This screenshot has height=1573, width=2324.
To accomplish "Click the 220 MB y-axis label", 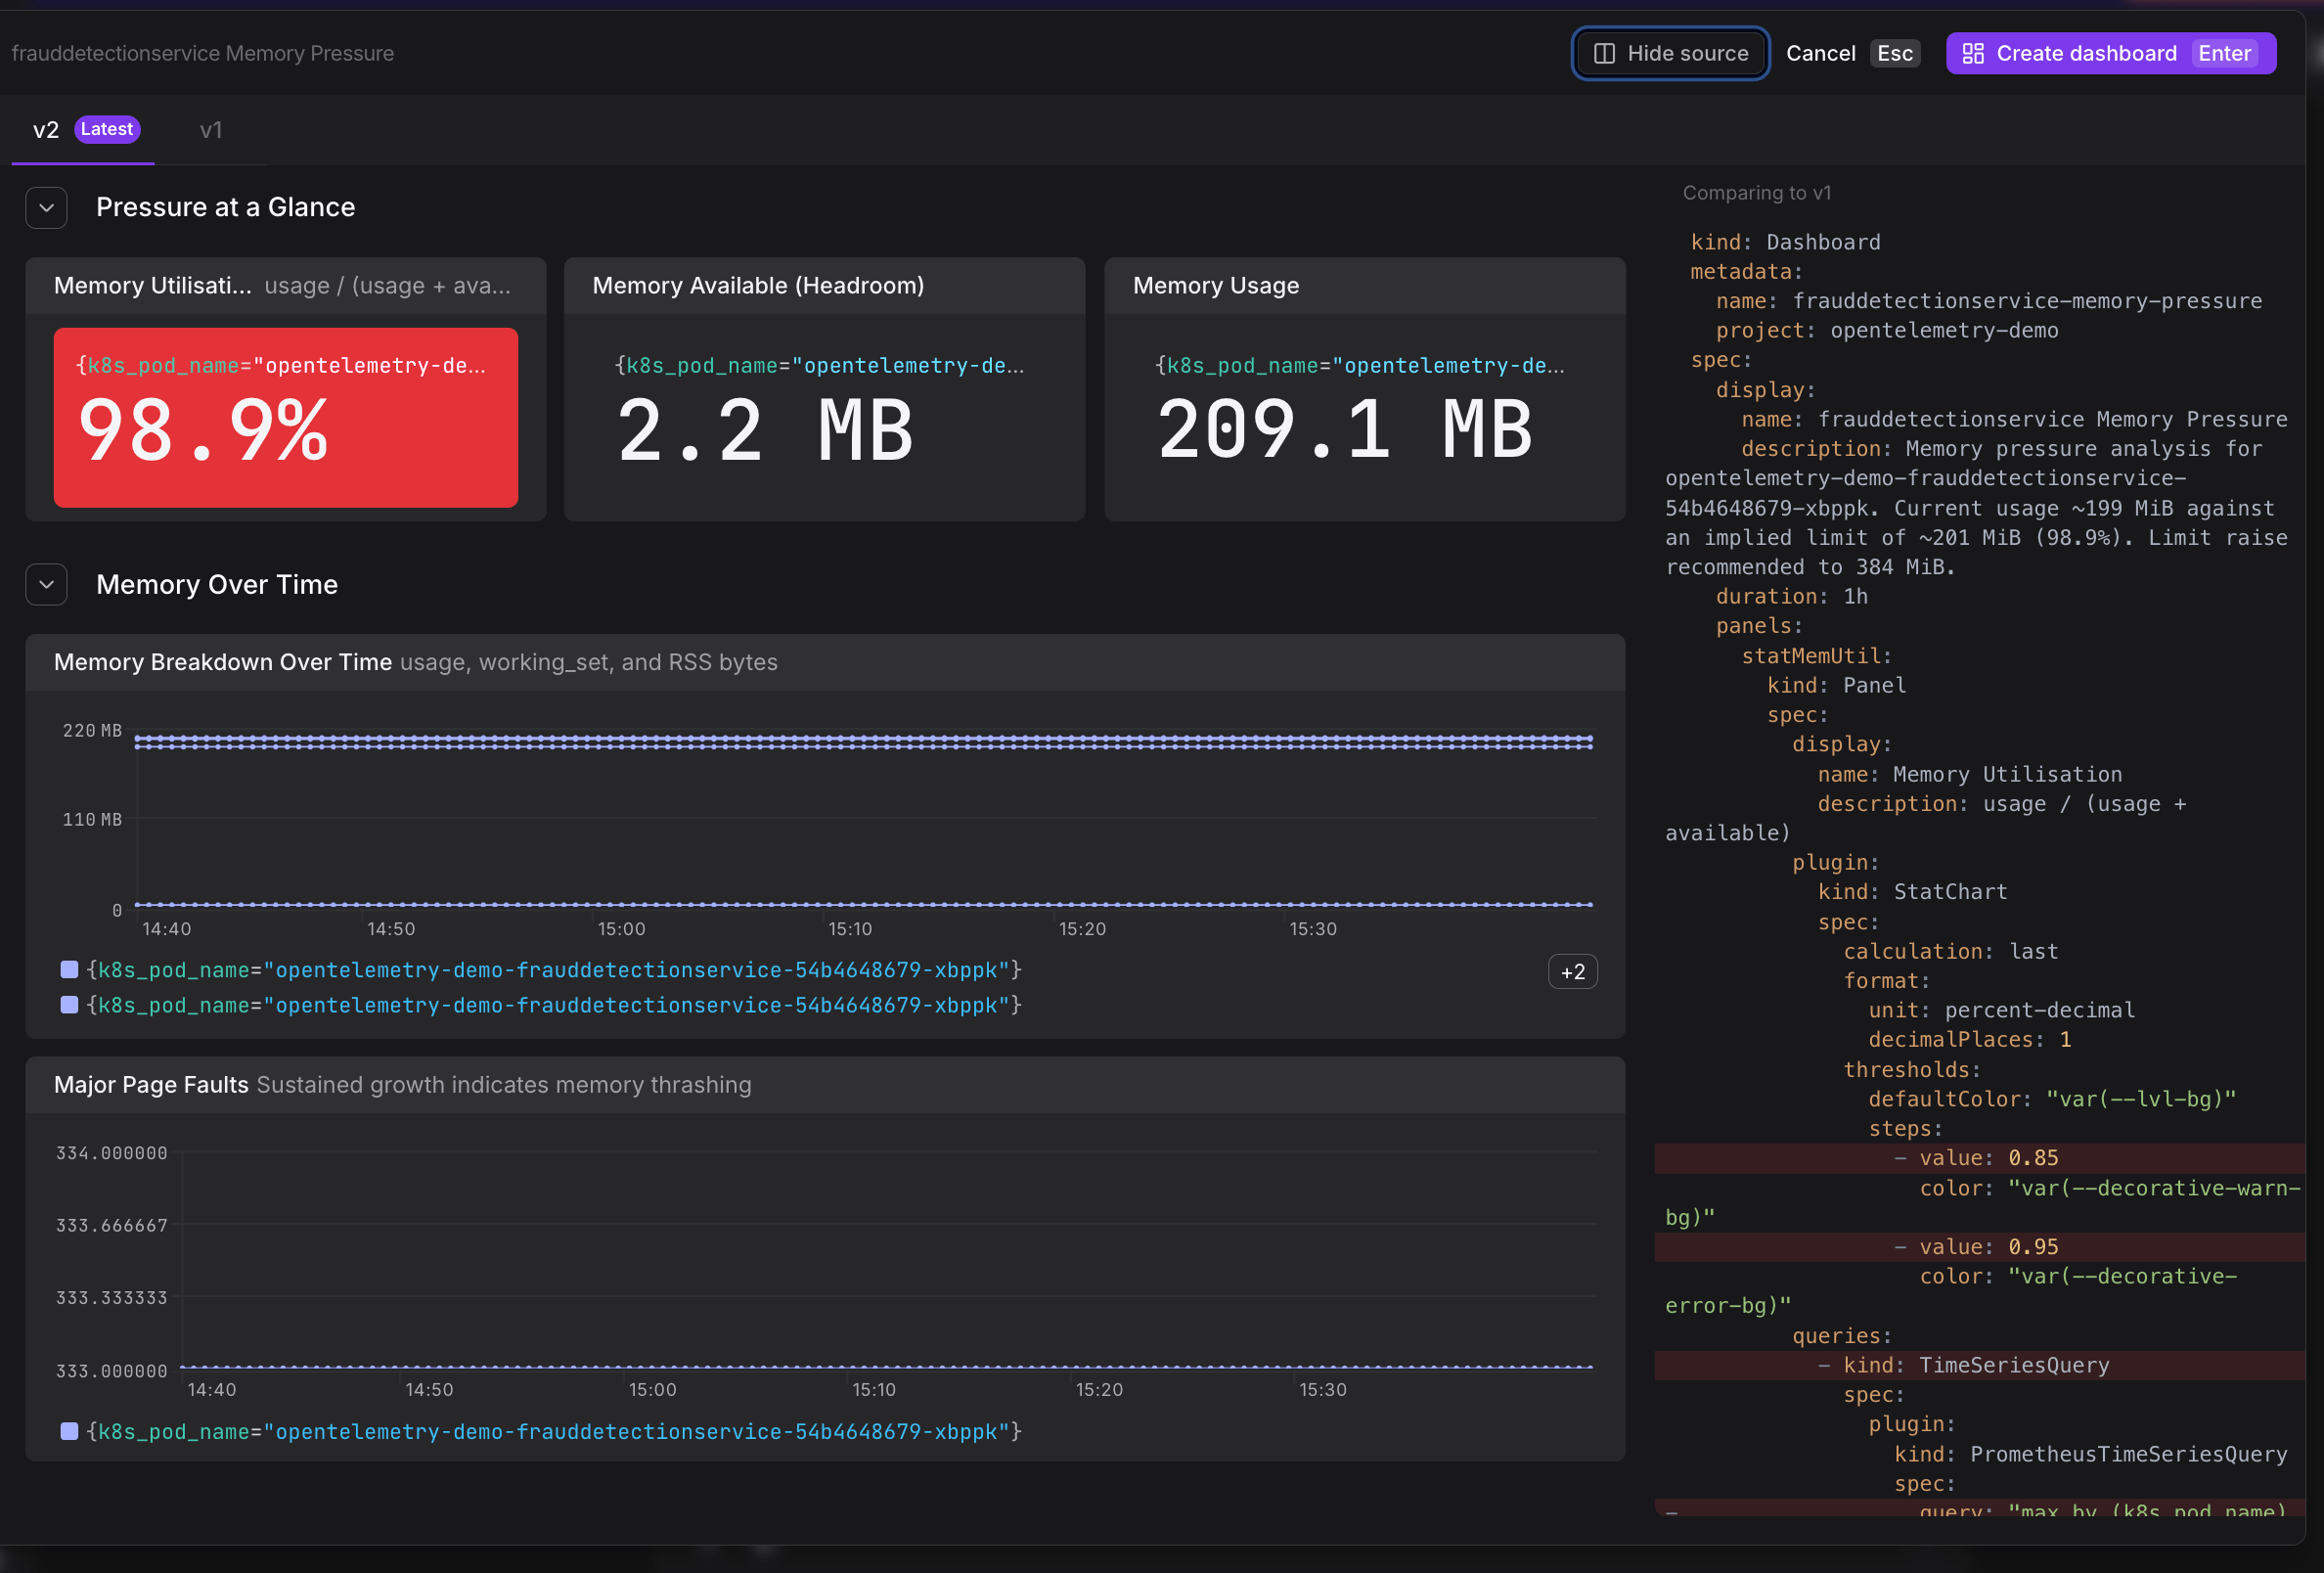I will click(92, 730).
